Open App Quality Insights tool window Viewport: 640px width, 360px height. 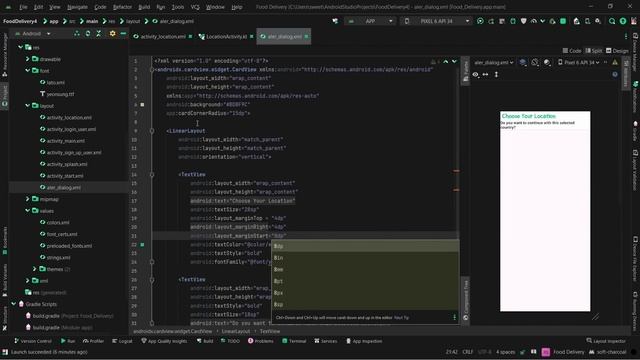coord(164,341)
